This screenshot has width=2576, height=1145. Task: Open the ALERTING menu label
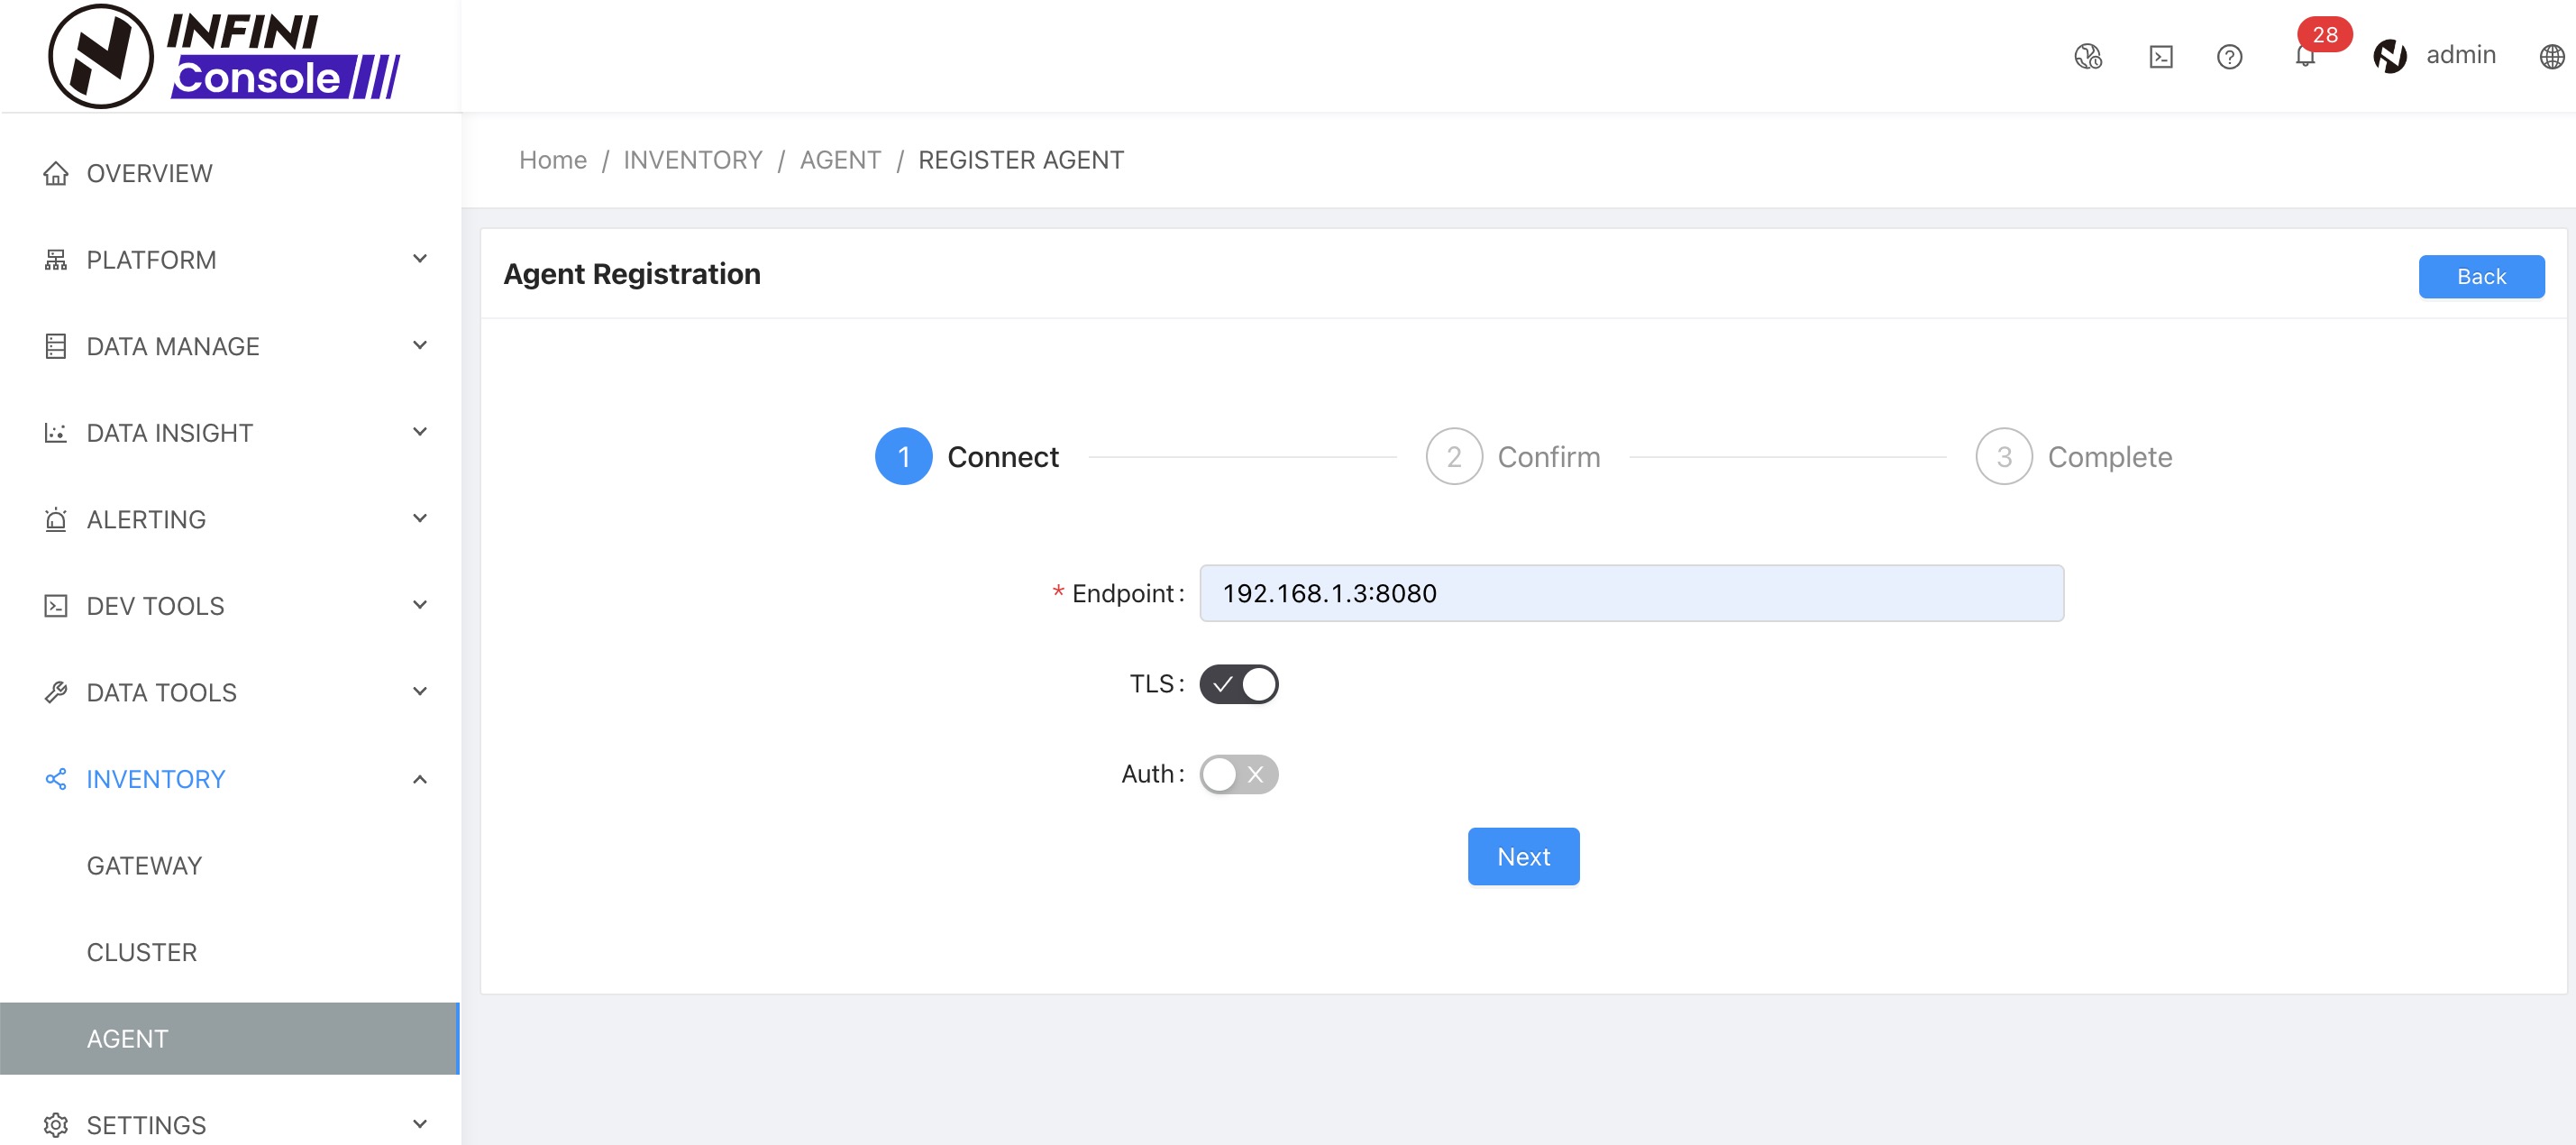coord(146,520)
